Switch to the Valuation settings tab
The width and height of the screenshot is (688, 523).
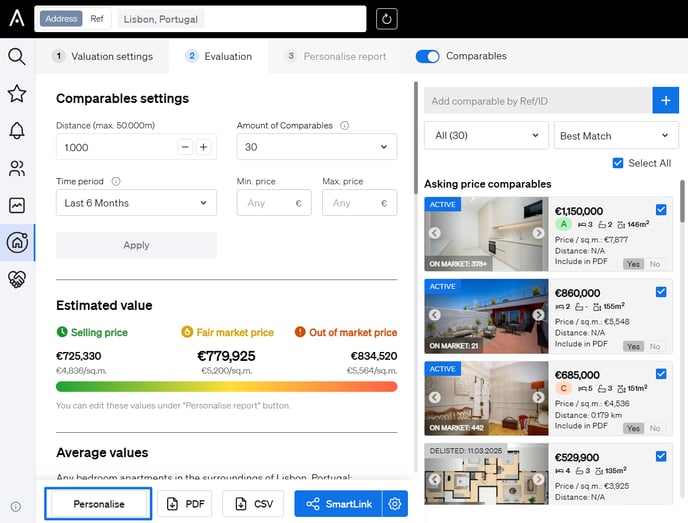102,57
